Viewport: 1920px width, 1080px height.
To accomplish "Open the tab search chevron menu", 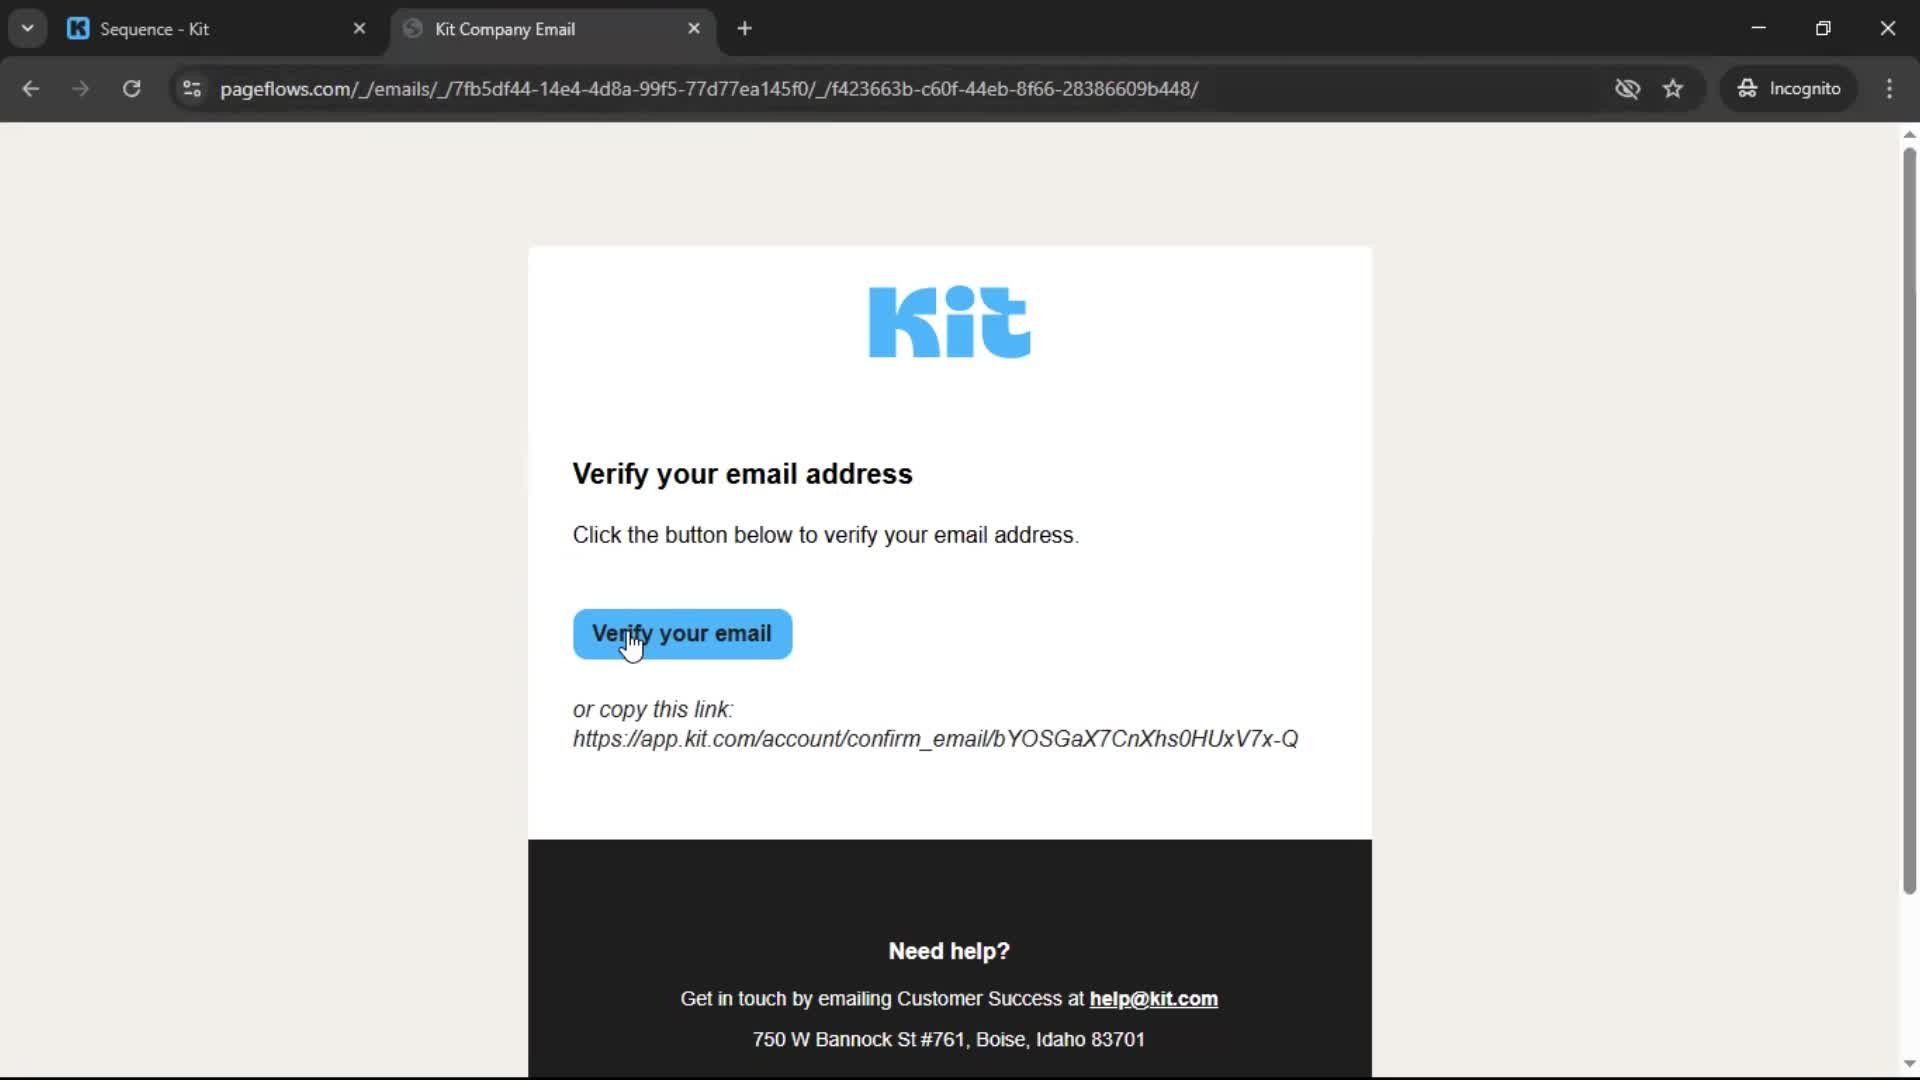I will [27, 28].
